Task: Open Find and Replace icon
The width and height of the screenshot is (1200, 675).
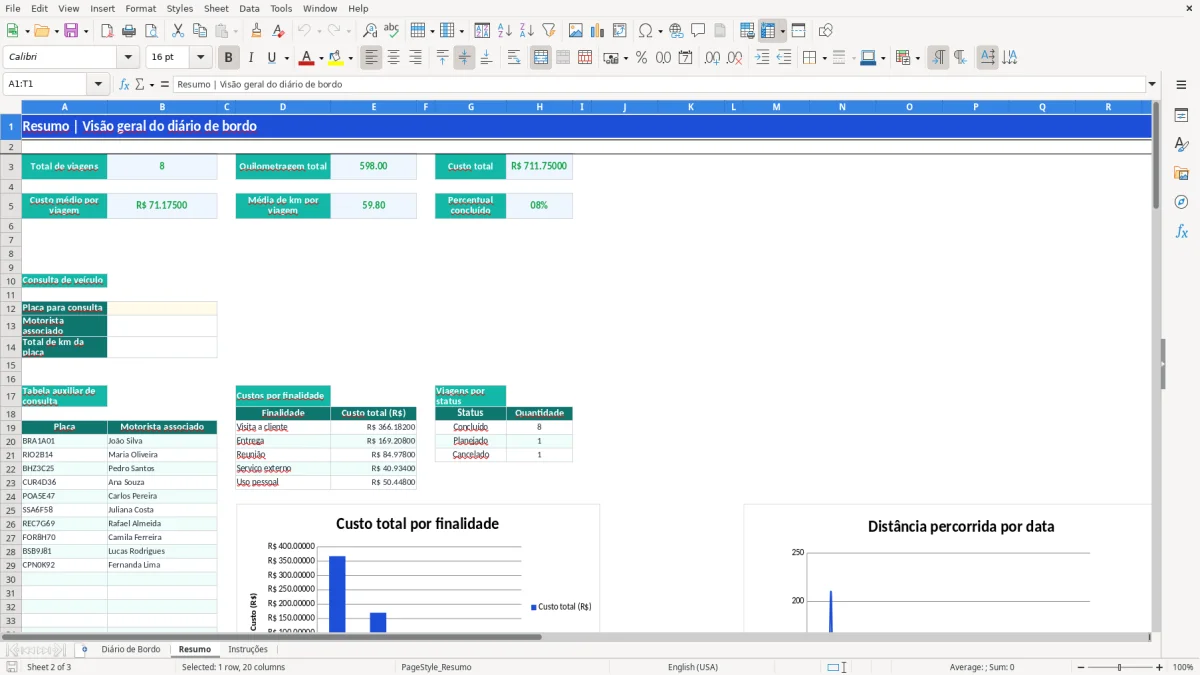Action: pyautogui.click(x=370, y=31)
